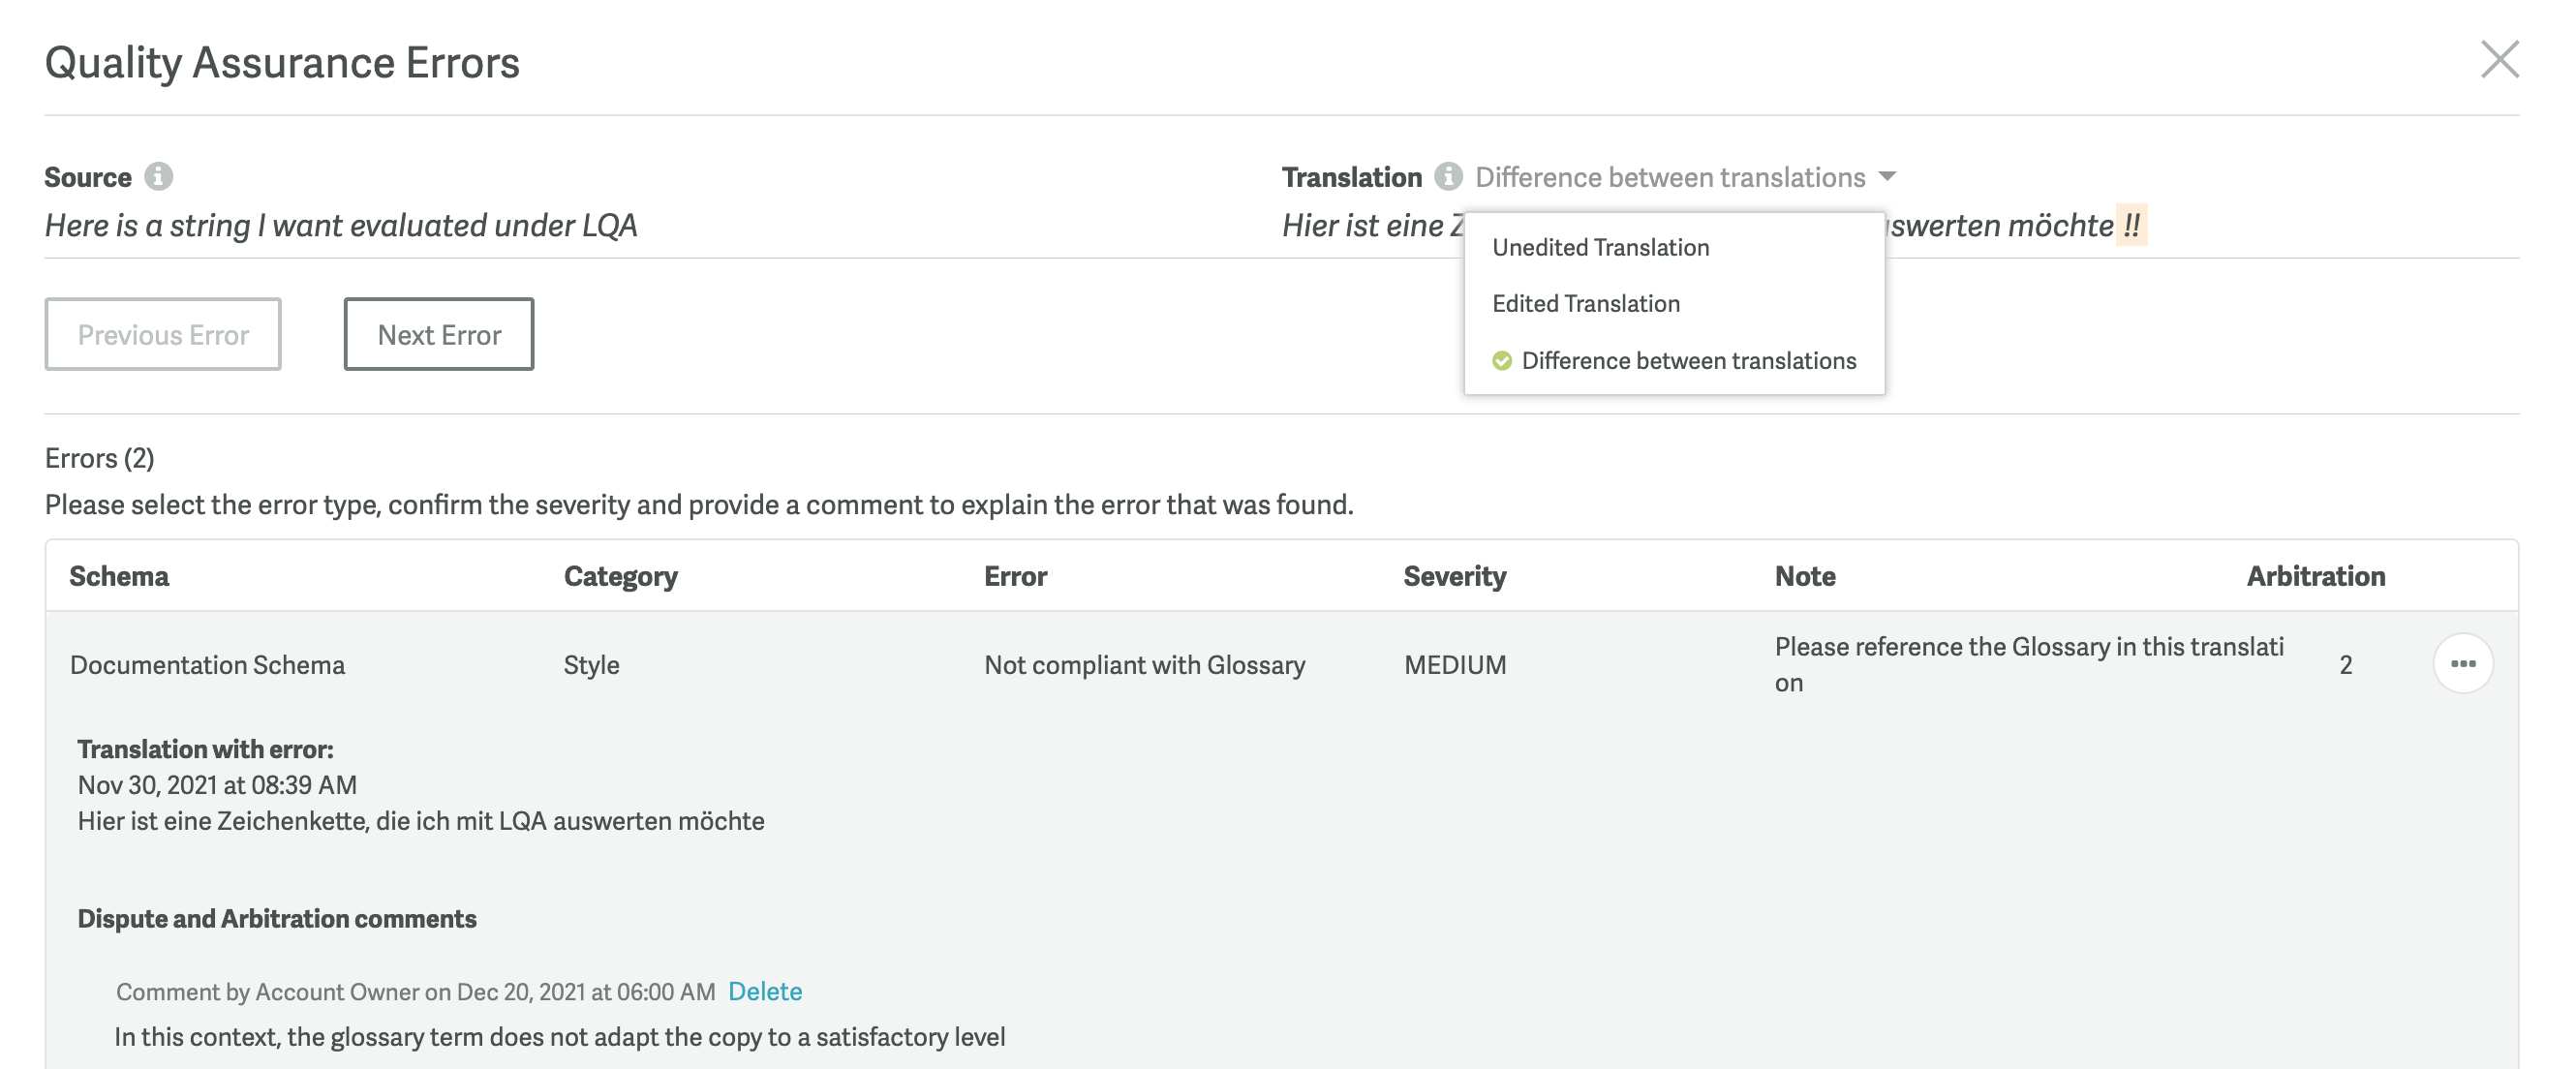Click the Schema column header
Image resolution: width=2576 pixels, height=1069 pixels.
[x=119, y=576]
